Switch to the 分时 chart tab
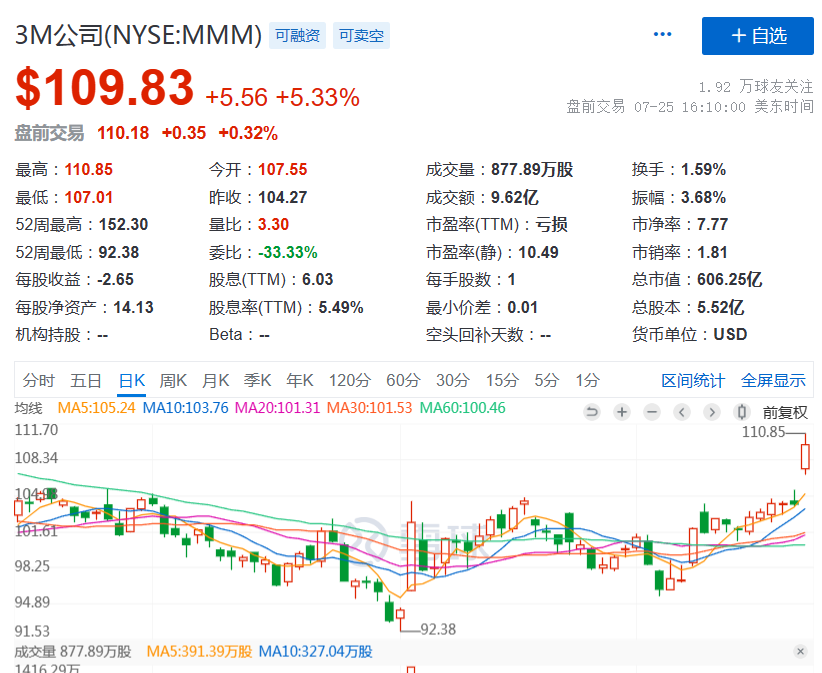Image resolution: width=822 pixels, height=673 pixels. 38,381
